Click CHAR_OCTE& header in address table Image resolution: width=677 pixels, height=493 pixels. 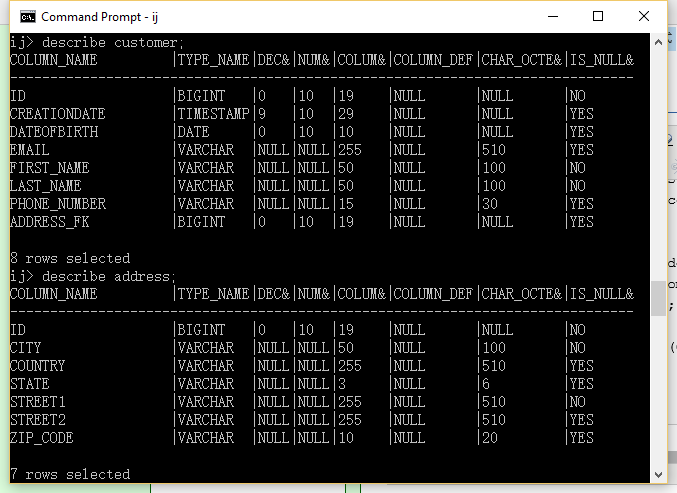click(x=522, y=294)
